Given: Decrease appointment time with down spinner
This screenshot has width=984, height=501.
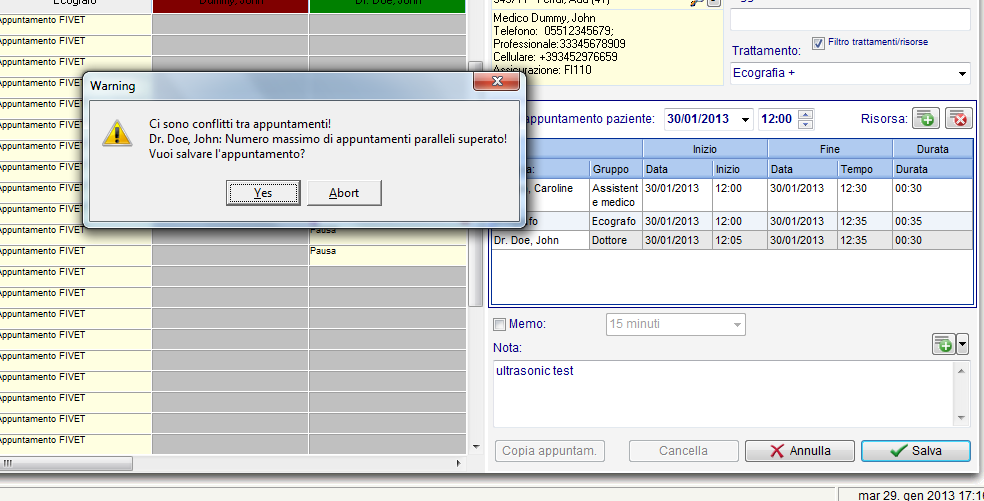Looking at the screenshot, I should [x=806, y=124].
